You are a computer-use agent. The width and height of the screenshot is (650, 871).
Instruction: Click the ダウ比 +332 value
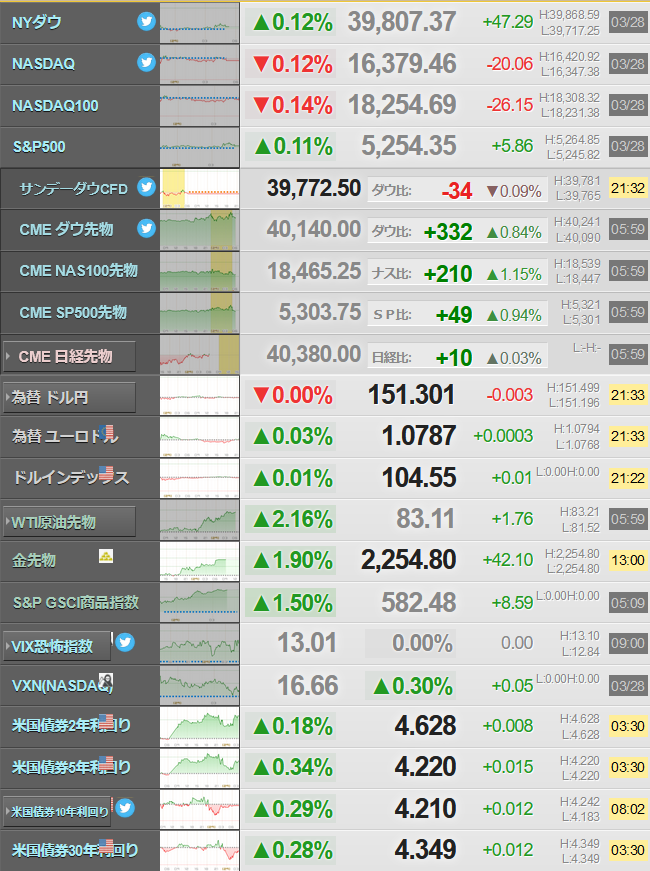tap(448, 232)
